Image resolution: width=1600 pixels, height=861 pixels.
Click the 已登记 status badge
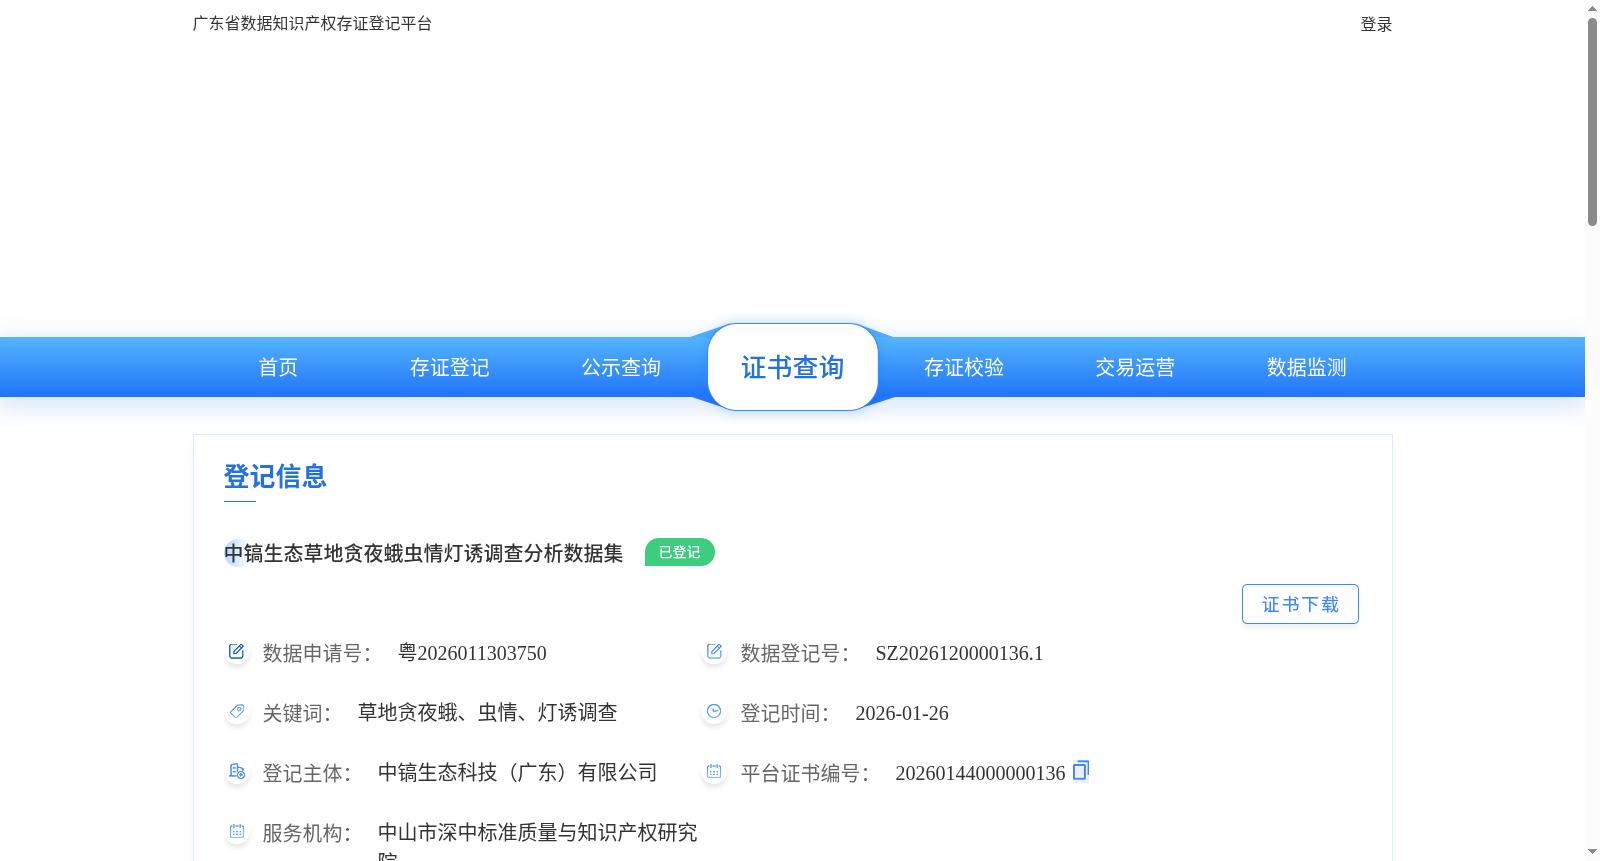680,552
